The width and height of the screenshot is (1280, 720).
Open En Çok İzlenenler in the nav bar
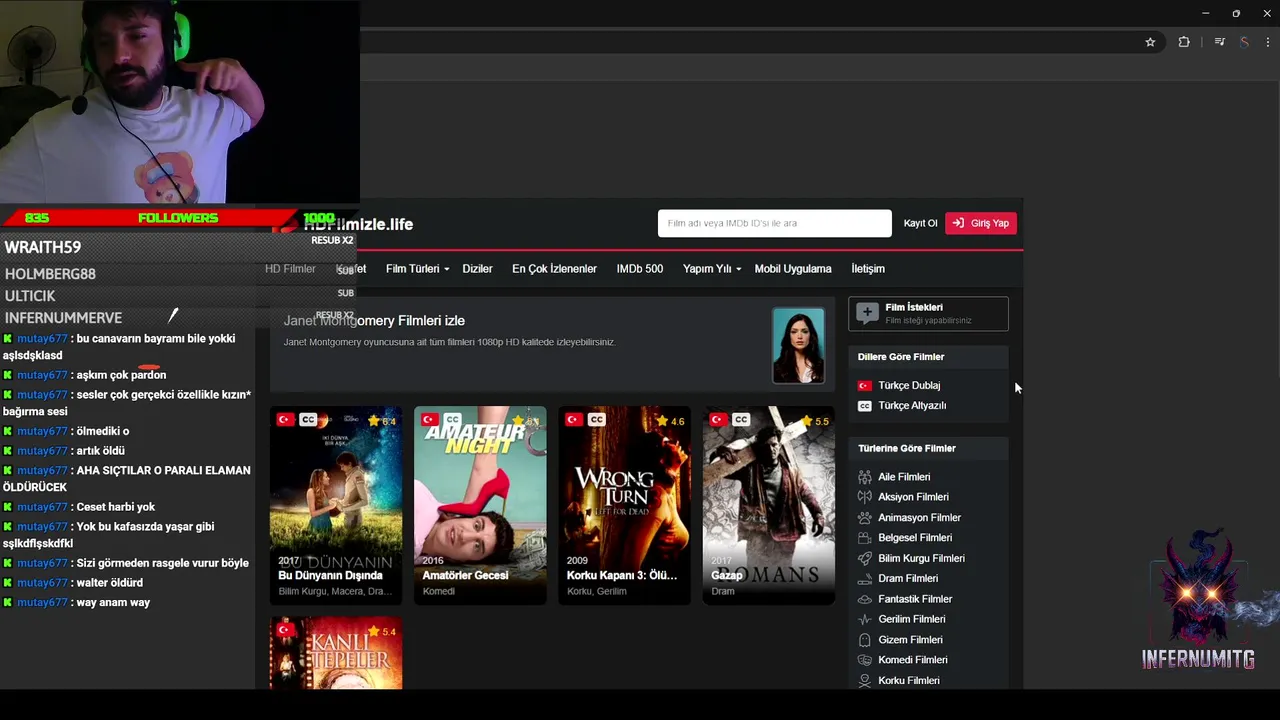tap(554, 269)
